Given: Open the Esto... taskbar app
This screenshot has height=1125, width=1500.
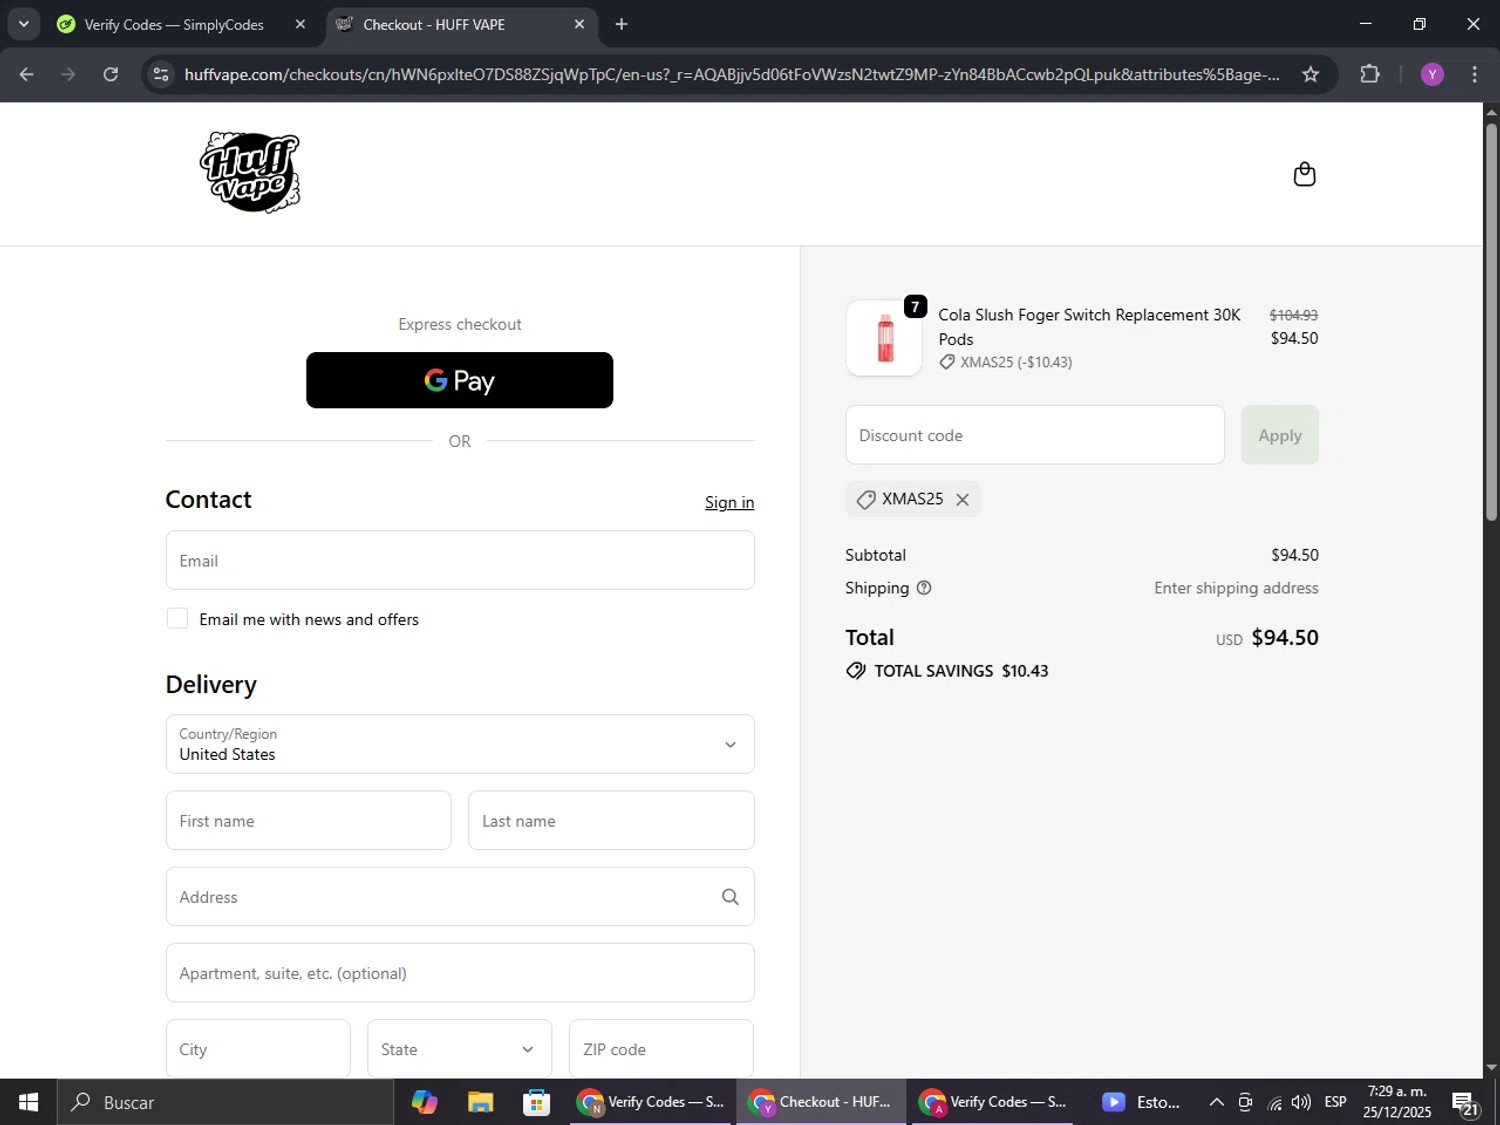Looking at the screenshot, I should pos(1141,1102).
